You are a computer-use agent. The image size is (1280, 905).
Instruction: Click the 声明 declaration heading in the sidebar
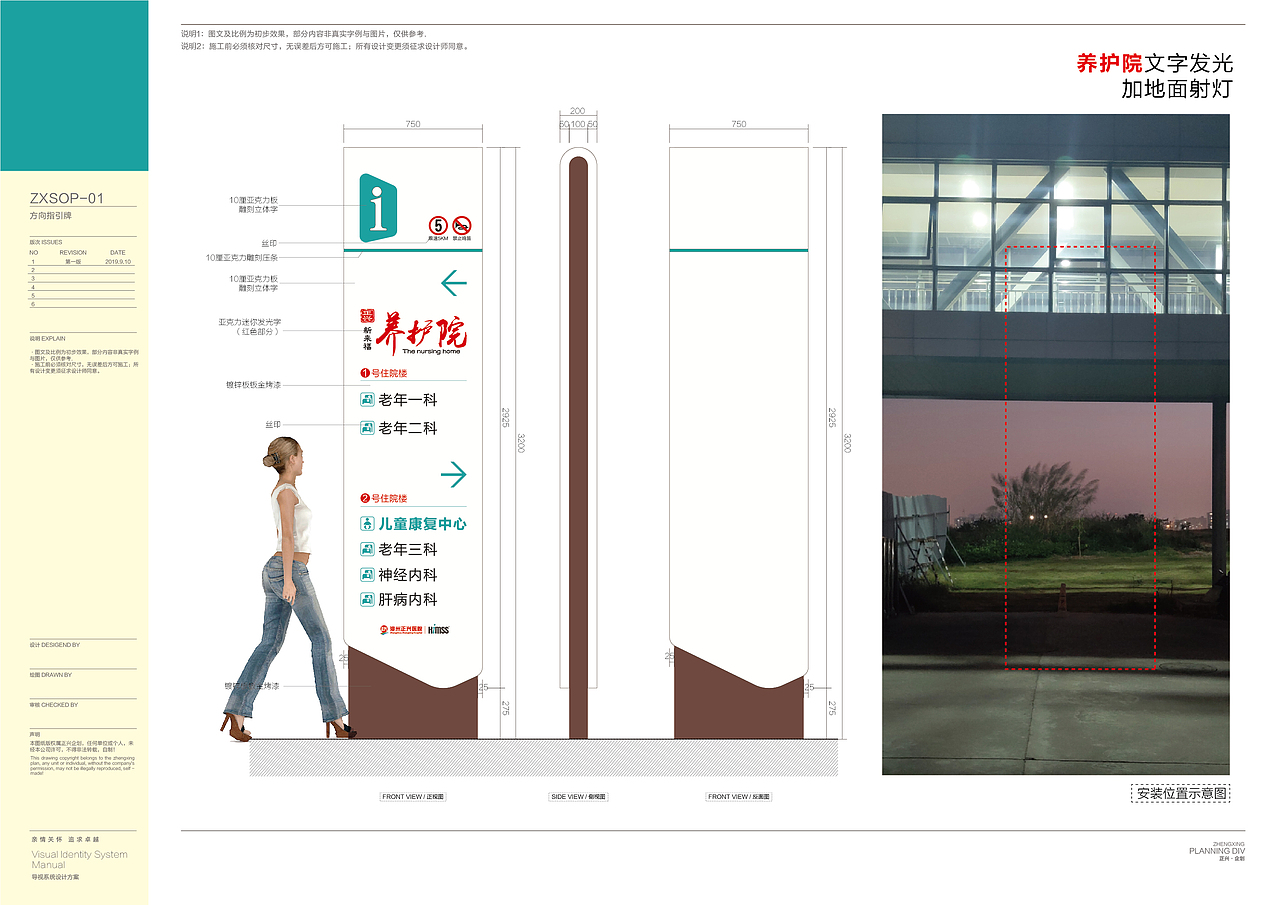click(x=35, y=735)
